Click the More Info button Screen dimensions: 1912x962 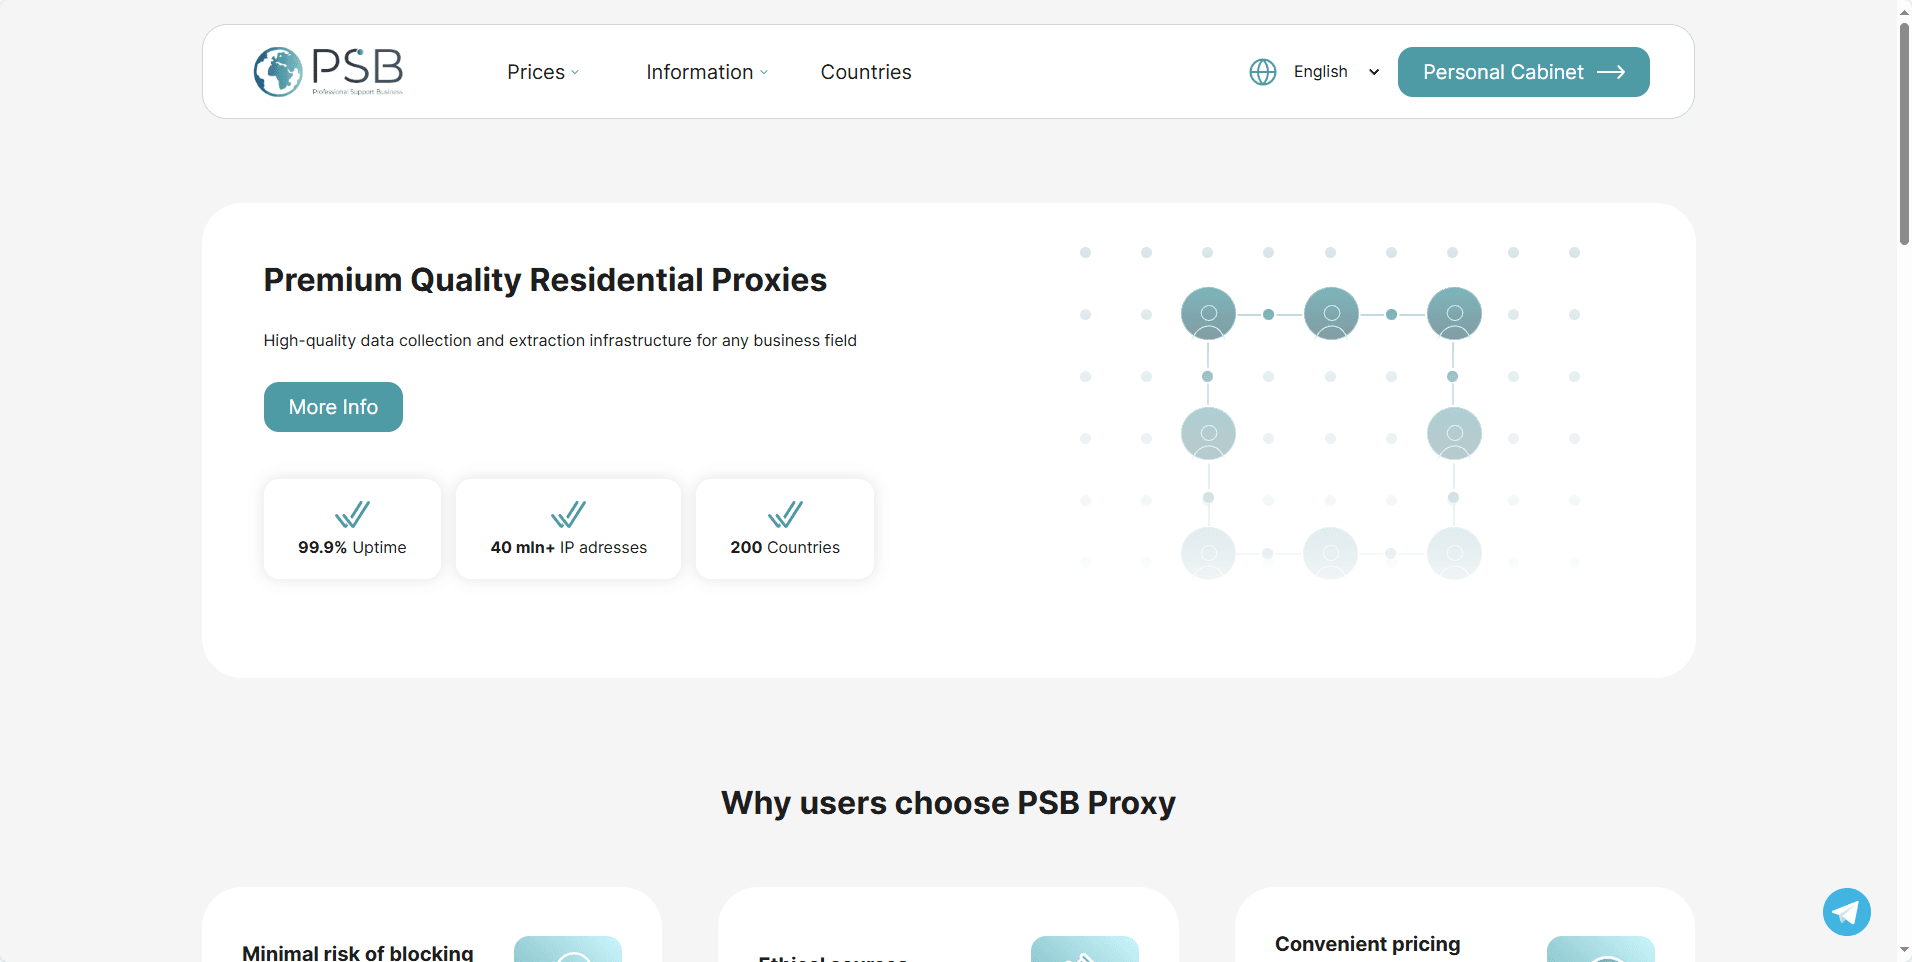point(332,406)
